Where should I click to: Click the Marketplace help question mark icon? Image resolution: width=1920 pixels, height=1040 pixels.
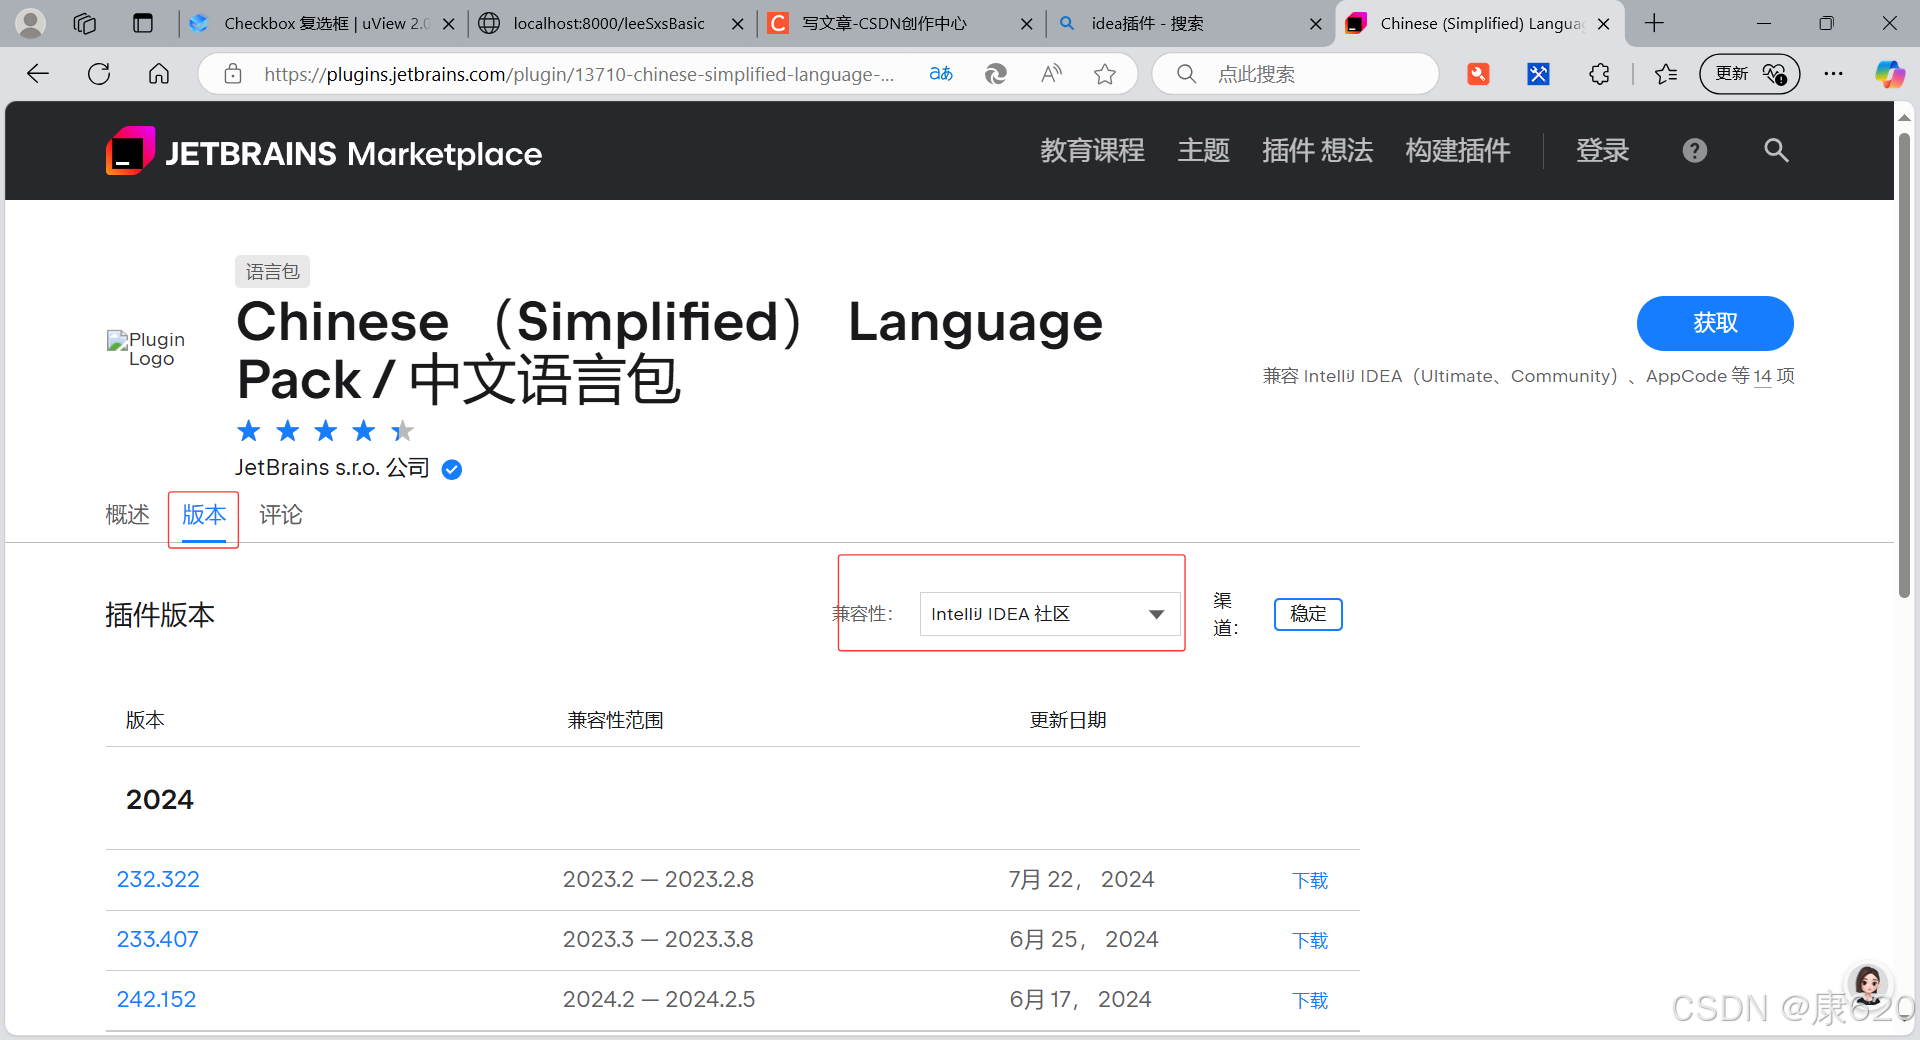tap(1694, 151)
